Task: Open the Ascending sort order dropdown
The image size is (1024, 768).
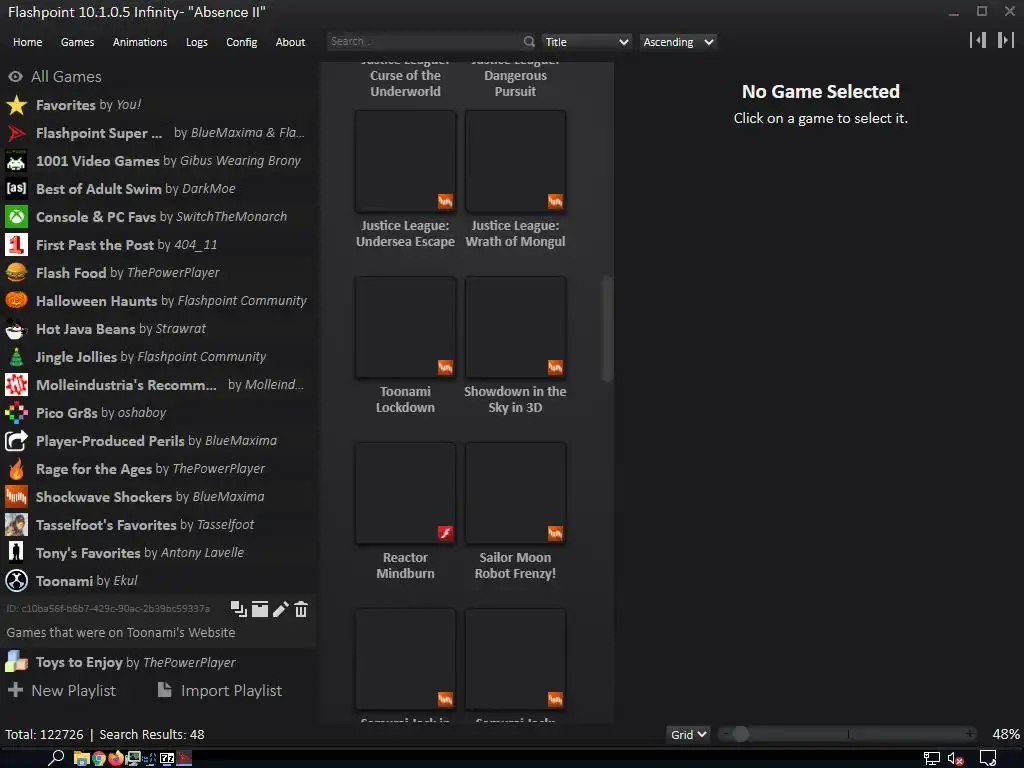Action: pos(678,42)
